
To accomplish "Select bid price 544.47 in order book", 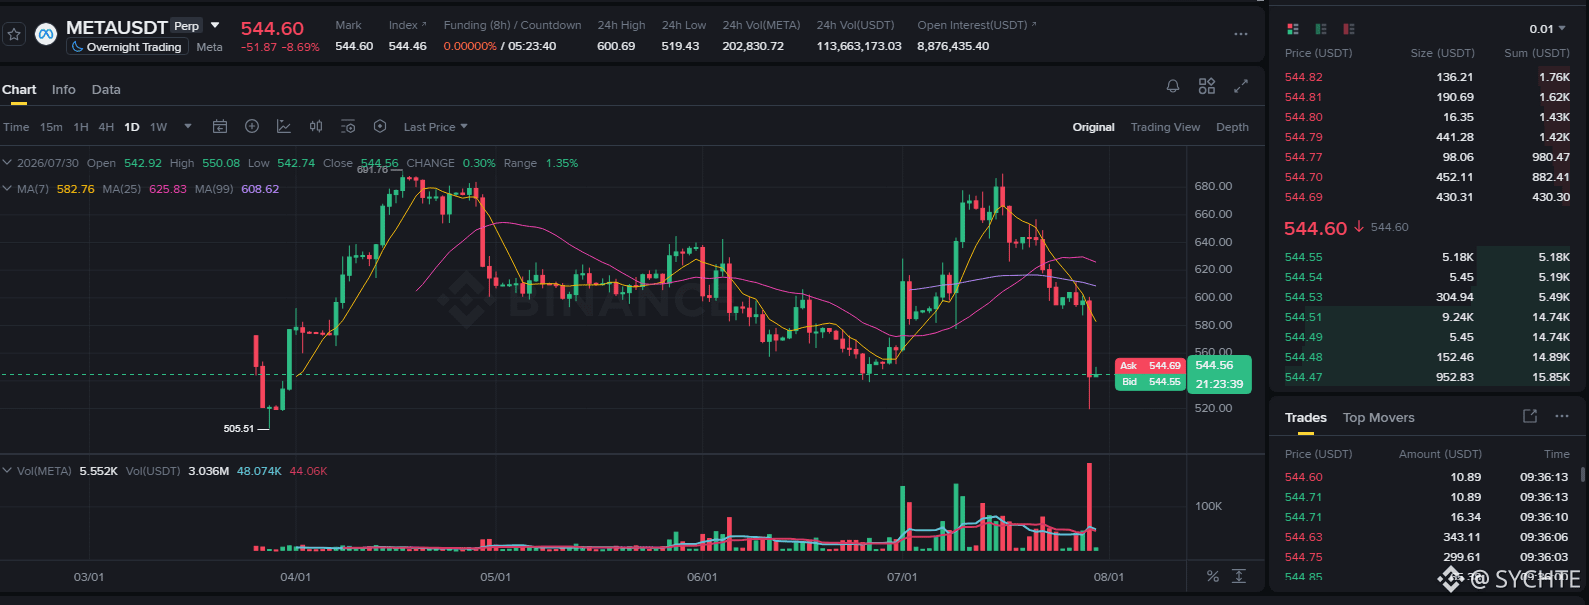I will coord(1303,377).
